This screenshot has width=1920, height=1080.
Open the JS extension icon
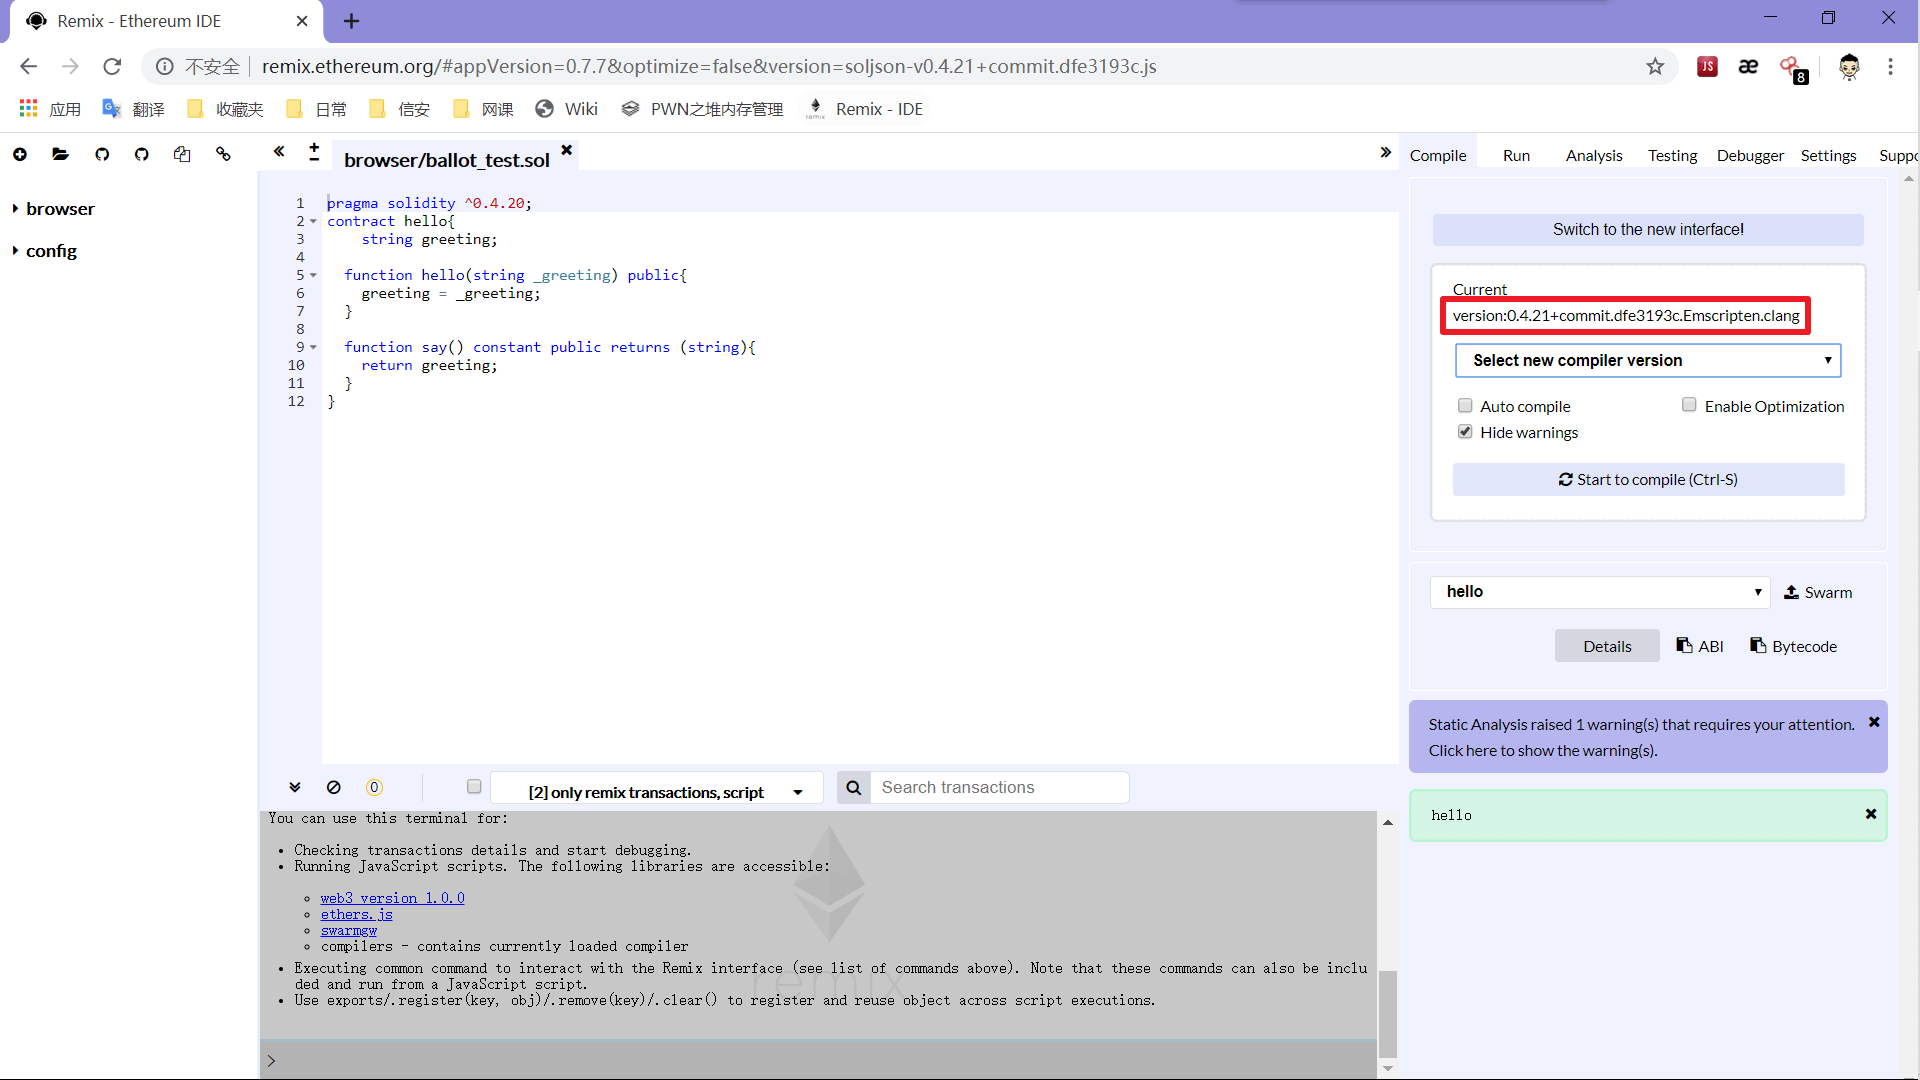pyautogui.click(x=1707, y=66)
